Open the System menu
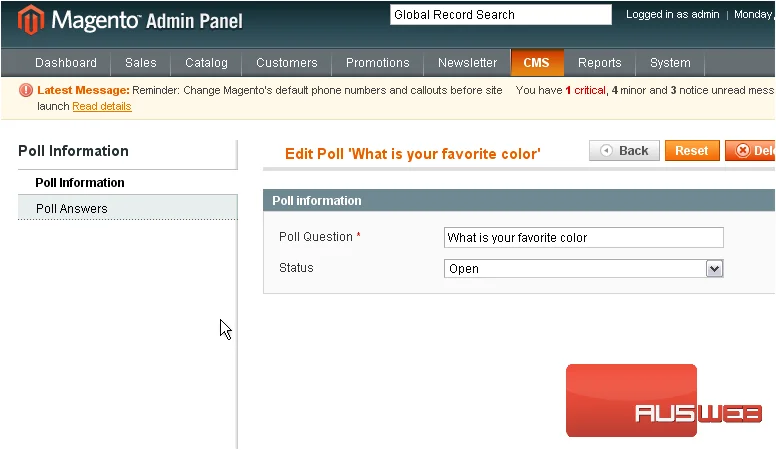Viewport: 776px width, 450px height. [x=670, y=63]
